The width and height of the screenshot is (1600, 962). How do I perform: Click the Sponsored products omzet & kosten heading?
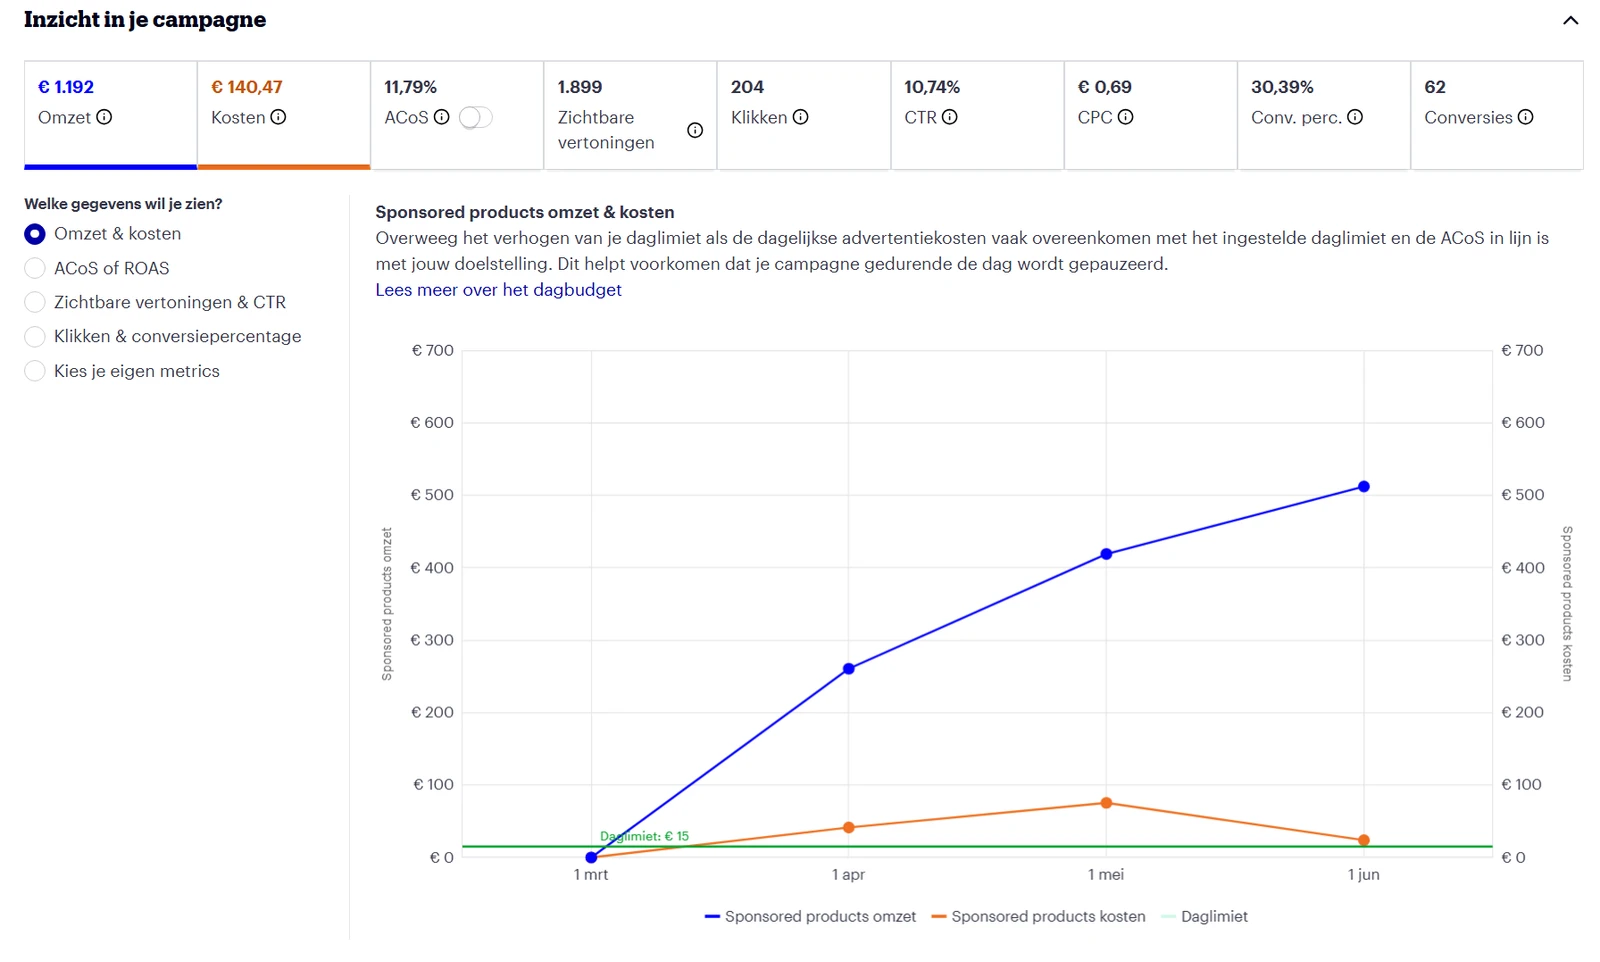pos(525,212)
